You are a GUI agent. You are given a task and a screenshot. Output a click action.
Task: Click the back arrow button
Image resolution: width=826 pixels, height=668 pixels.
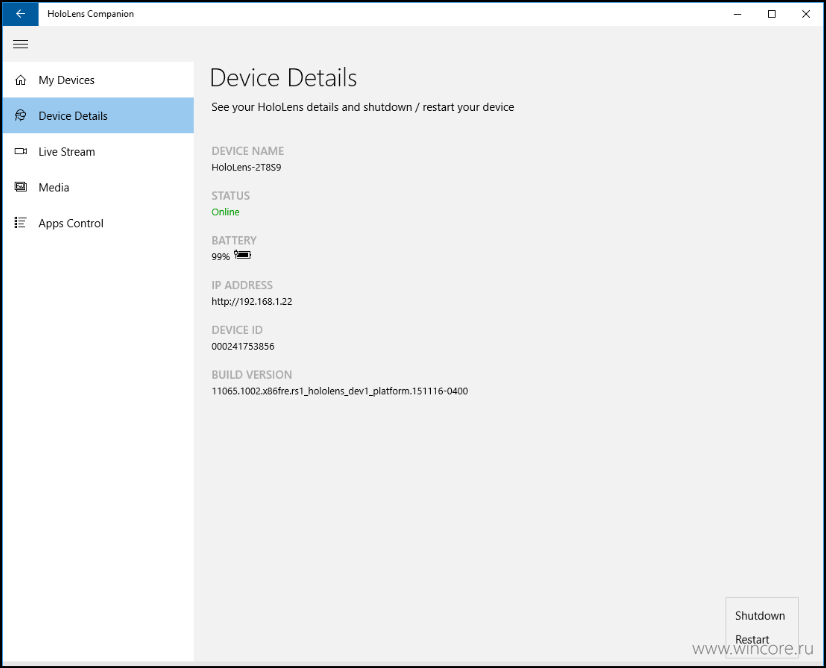[21, 14]
